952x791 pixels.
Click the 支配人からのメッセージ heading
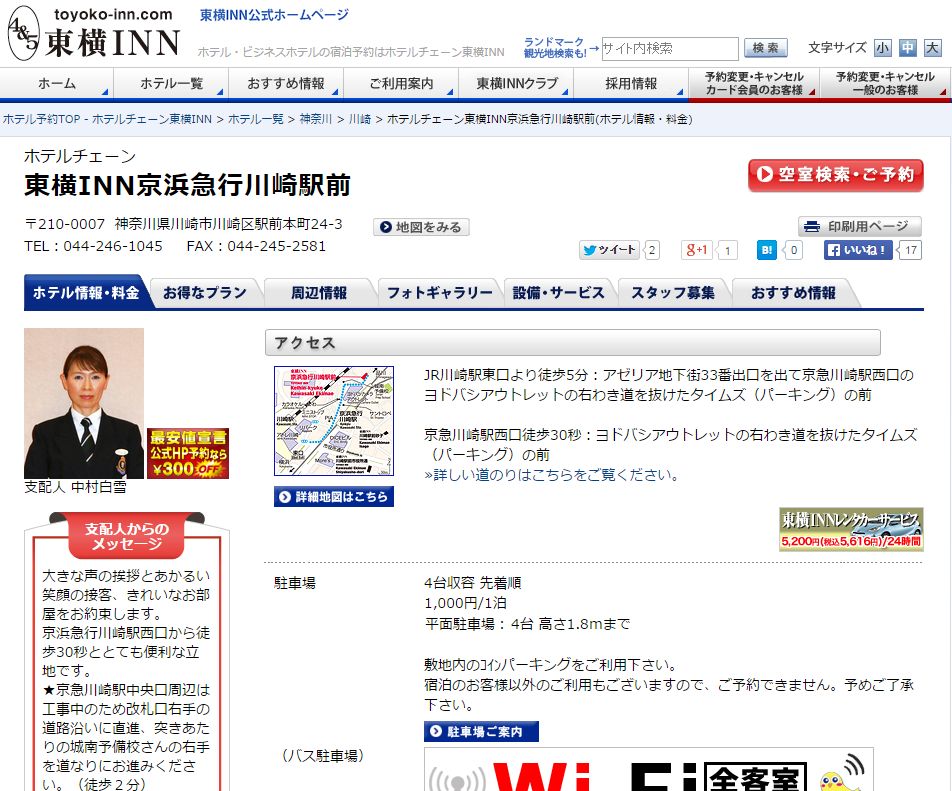[x=127, y=536]
